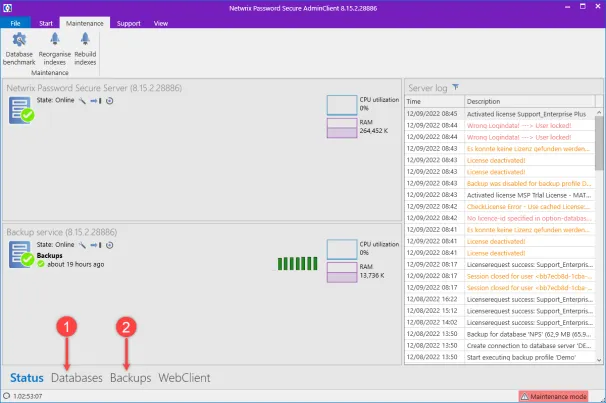Select log row Start executing backup profile 'Demo'
This screenshot has height=403, width=606.
[500, 357]
